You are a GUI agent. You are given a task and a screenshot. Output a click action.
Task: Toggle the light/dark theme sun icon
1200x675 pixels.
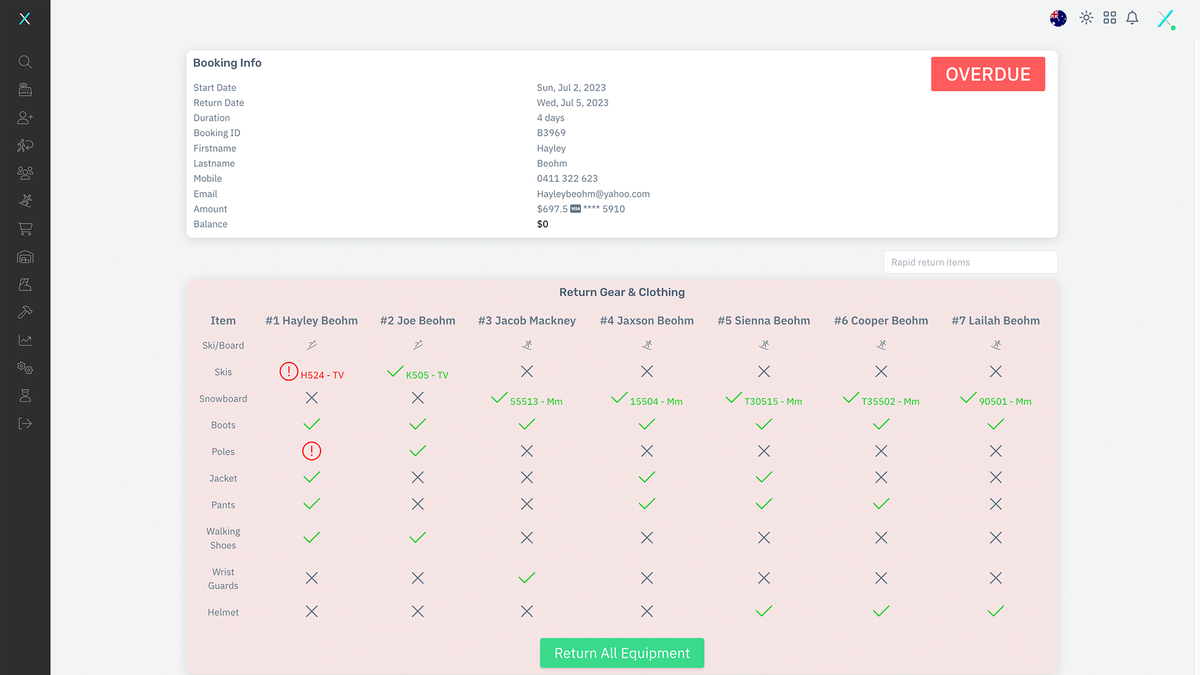click(x=1086, y=18)
